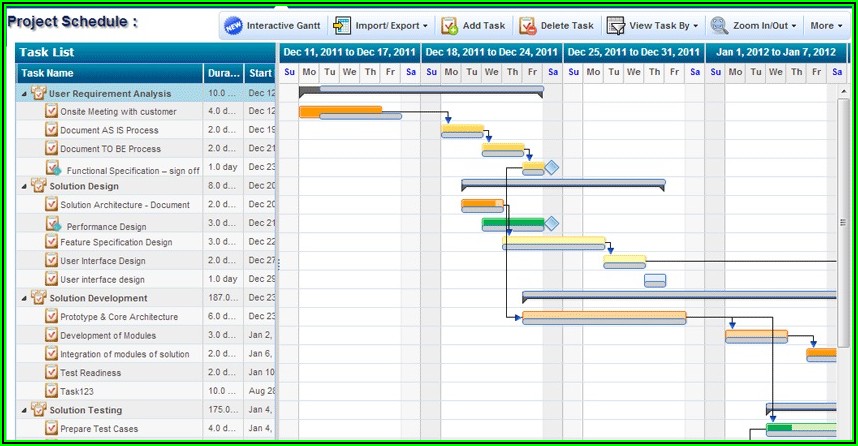Collapse the Solution Development group
This screenshot has height=446, width=858.
point(24,299)
